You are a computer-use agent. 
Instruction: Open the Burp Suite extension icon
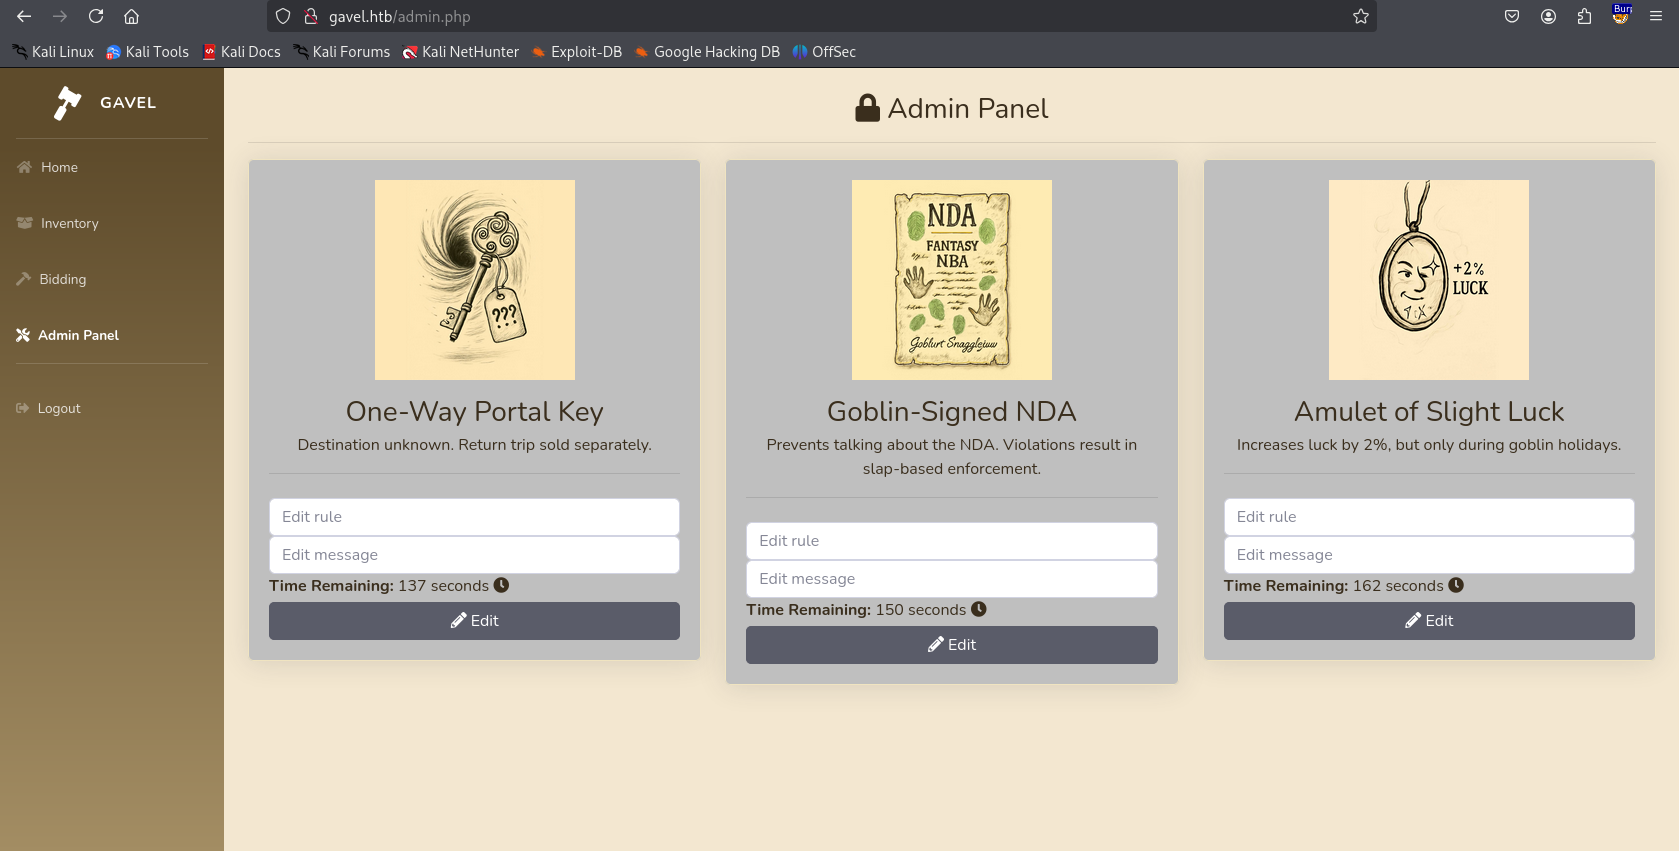[x=1621, y=15]
